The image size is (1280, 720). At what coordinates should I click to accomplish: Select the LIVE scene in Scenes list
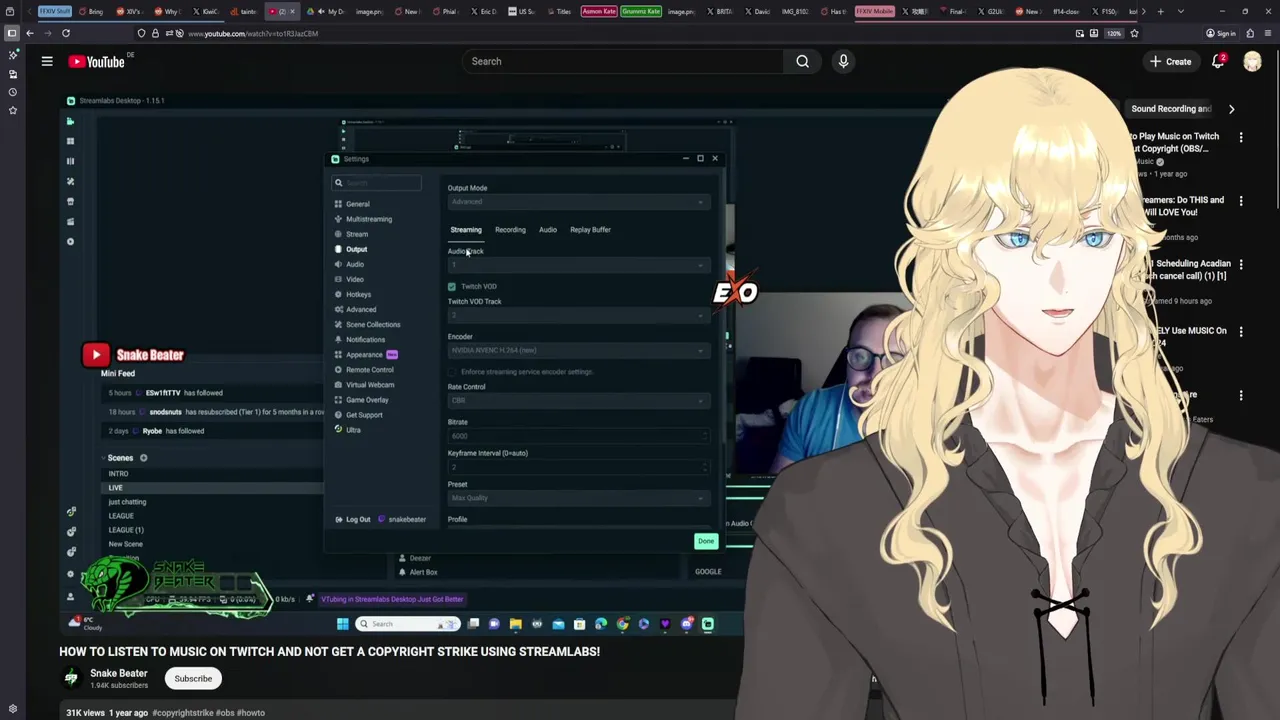(212, 488)
